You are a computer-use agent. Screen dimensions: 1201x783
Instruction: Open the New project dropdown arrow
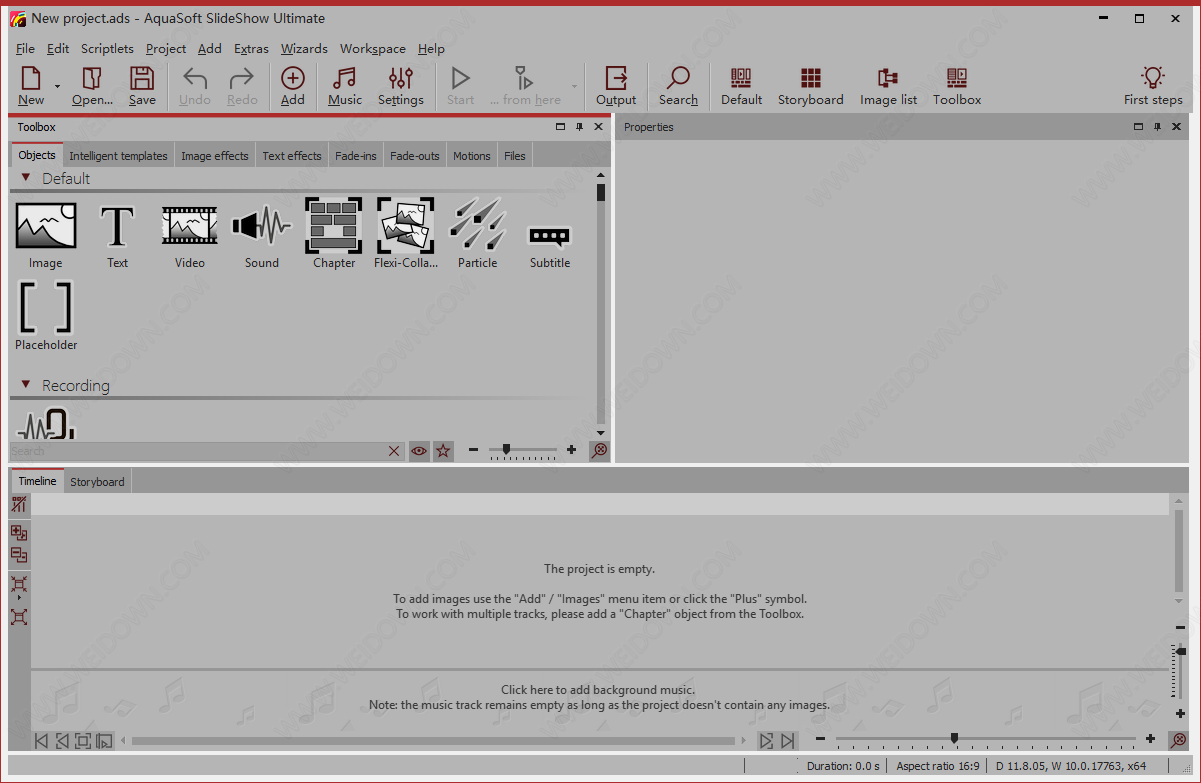coord(58,86)
